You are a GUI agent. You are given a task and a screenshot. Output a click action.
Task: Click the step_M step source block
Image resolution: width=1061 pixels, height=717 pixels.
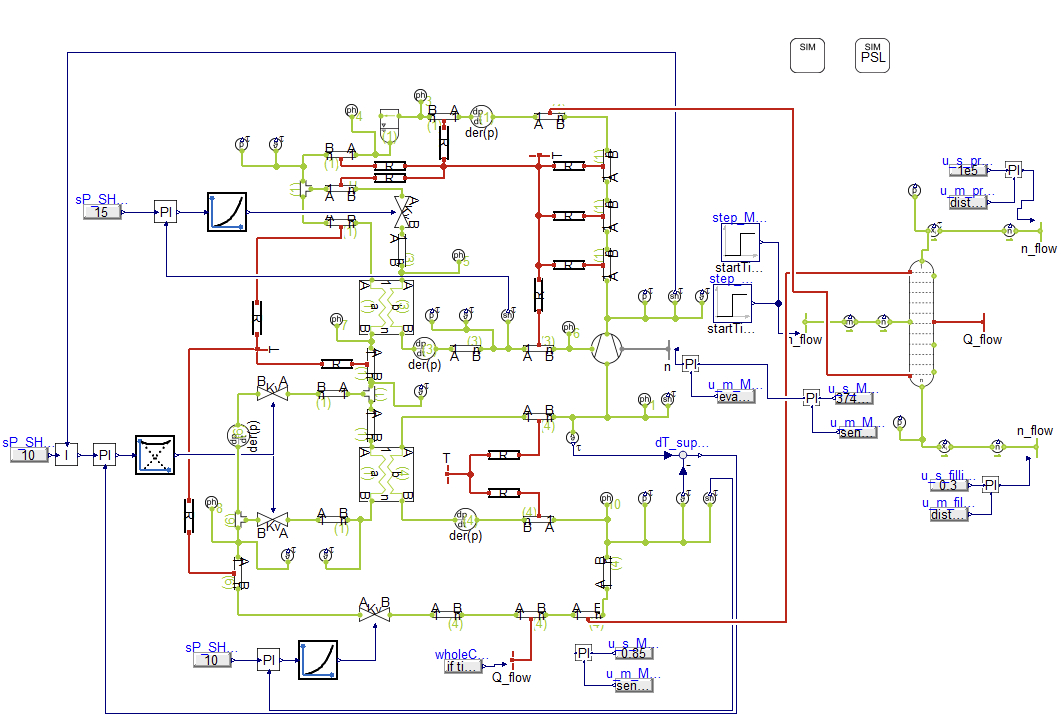click(738, 241)
